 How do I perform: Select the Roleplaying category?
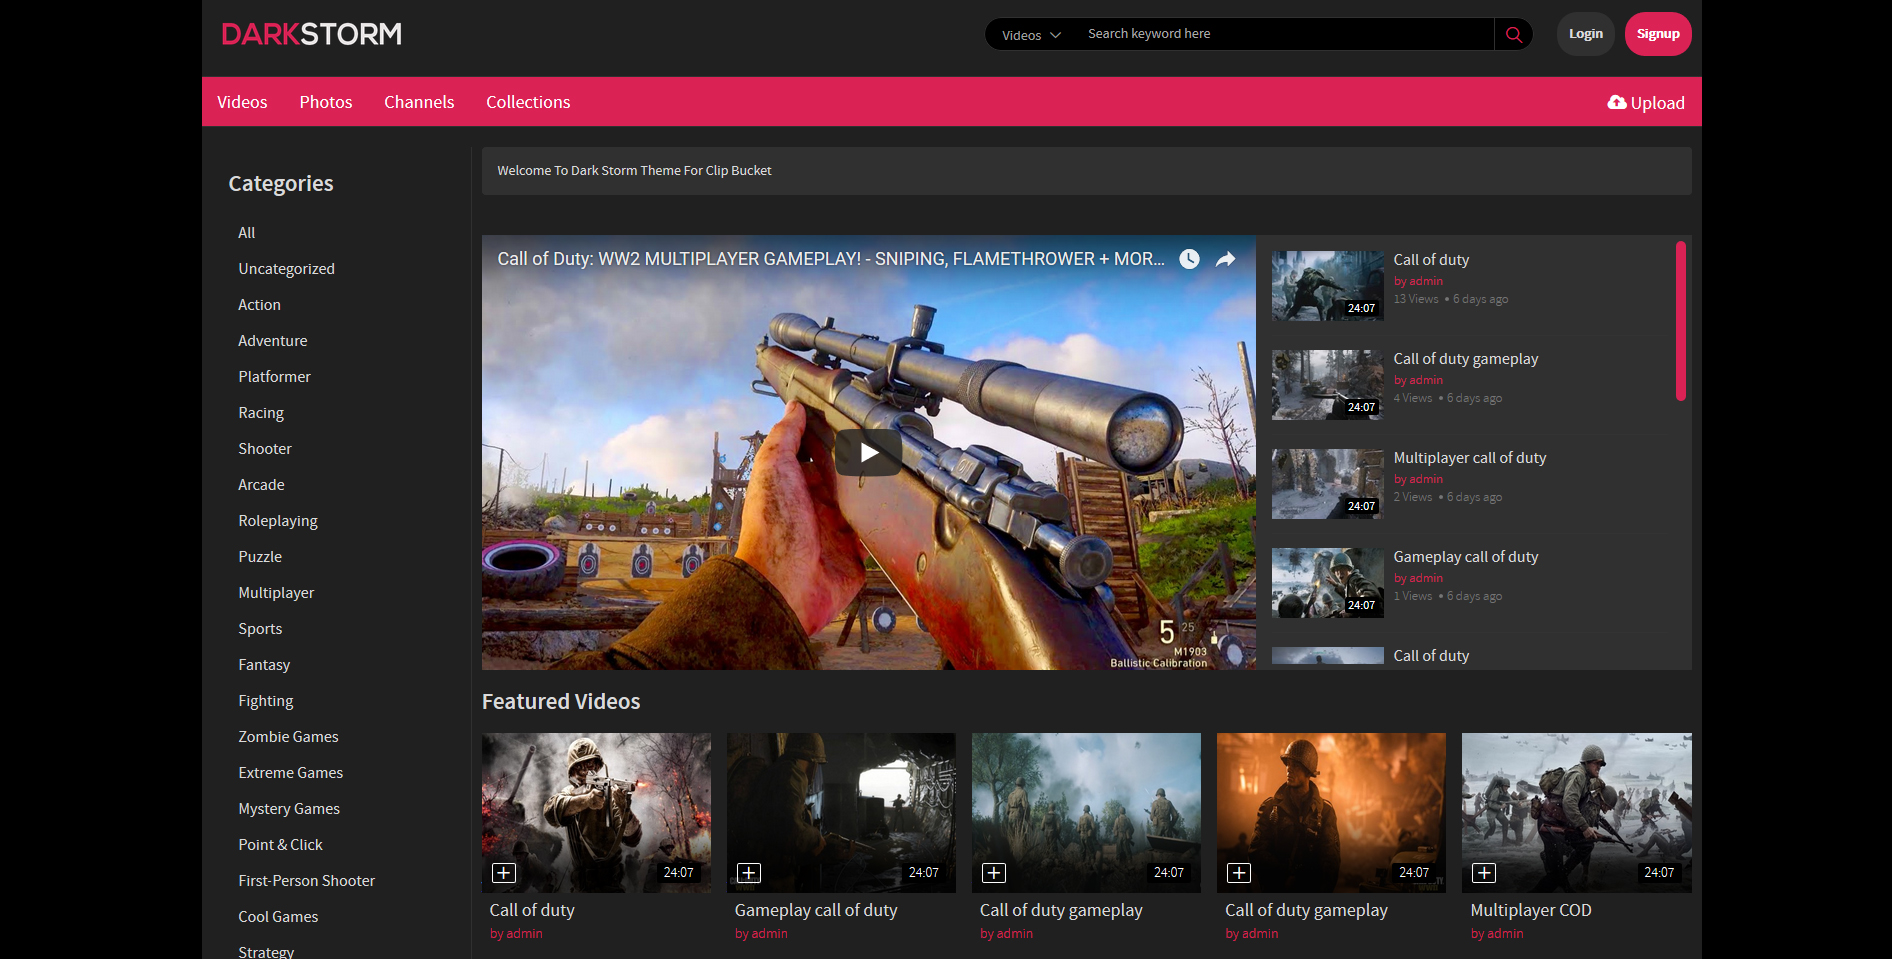[x=278, y=521]
